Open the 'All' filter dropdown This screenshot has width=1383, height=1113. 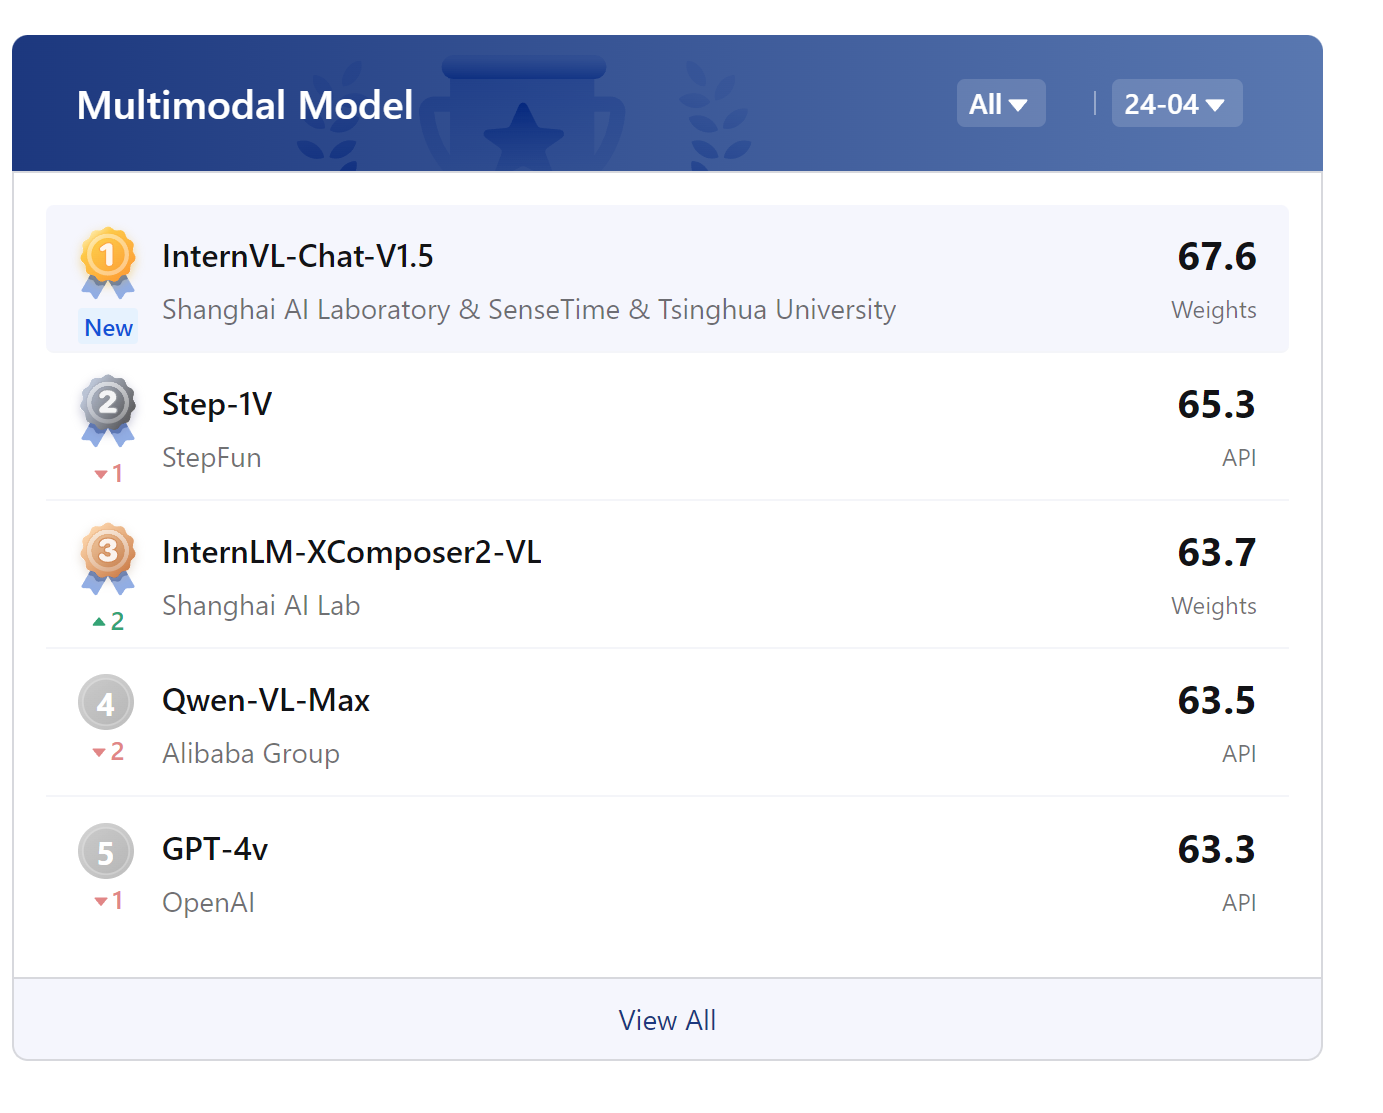click(1000, 103)
